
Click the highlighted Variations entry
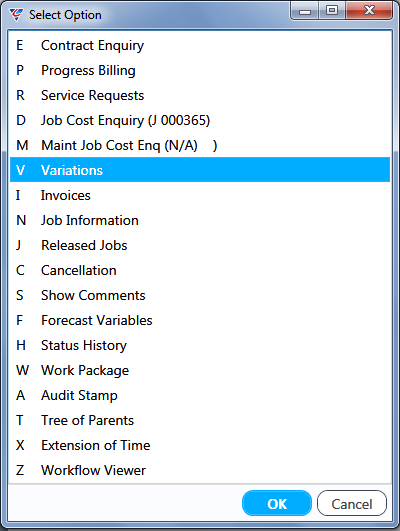pos(200,170)
